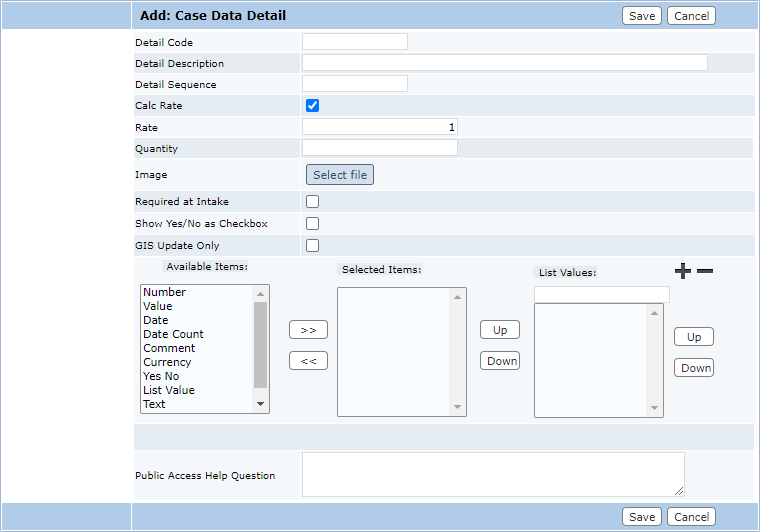The image size is (760, 532).
Task: Tick Show Yes/No as Checkbox option
Action: click(x=312, y=224)
